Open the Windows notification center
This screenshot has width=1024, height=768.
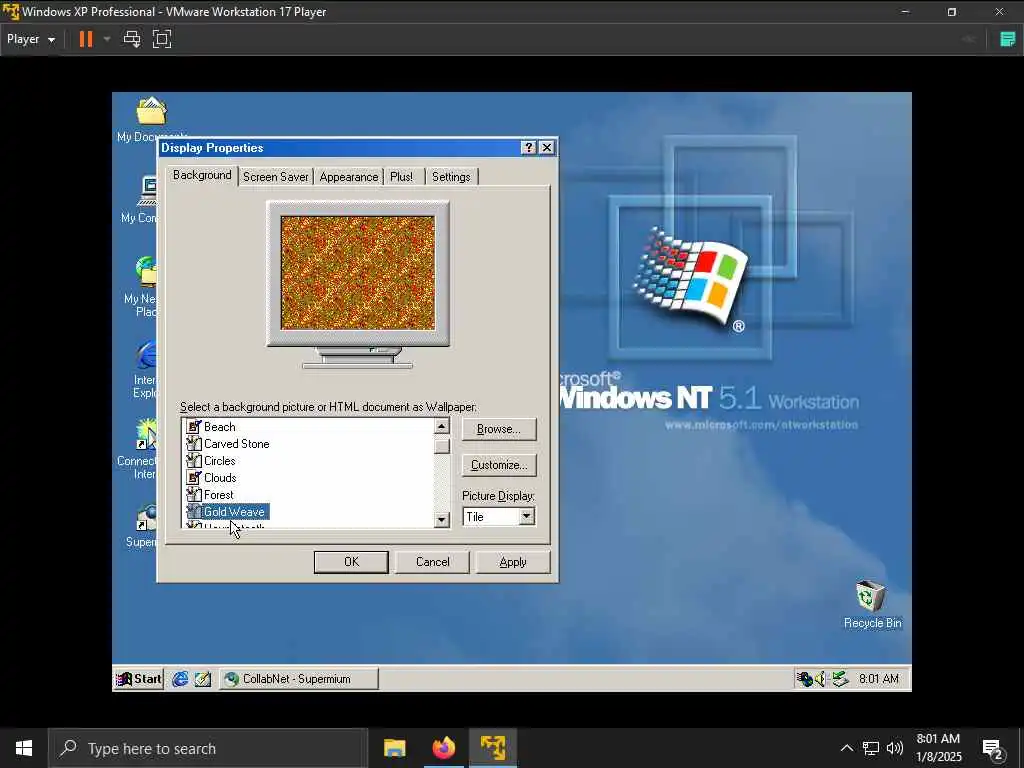[x=993, y=750]
